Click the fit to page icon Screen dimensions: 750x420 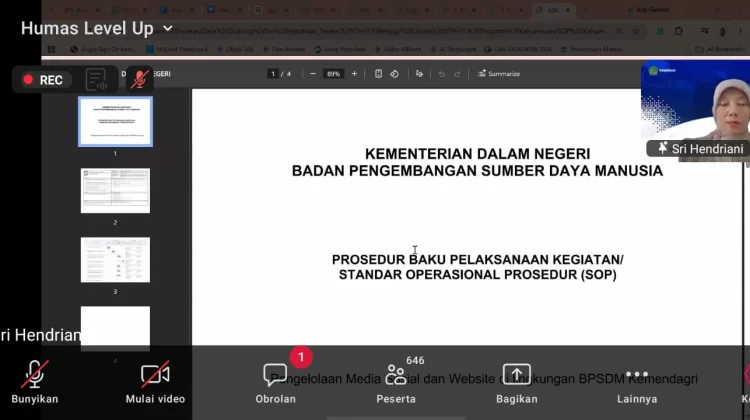(378, 74)
